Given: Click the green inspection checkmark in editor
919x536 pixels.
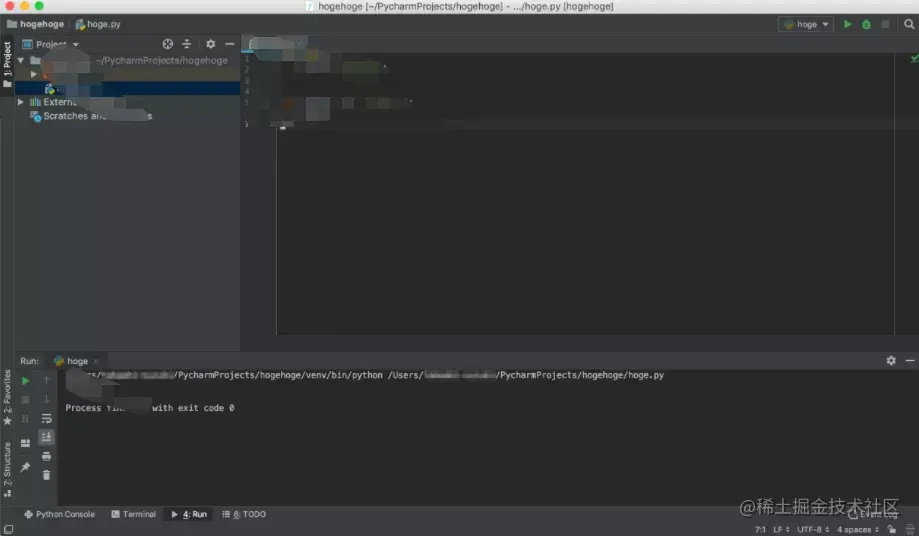Looking at the screenshot, I should click(914, 59).
